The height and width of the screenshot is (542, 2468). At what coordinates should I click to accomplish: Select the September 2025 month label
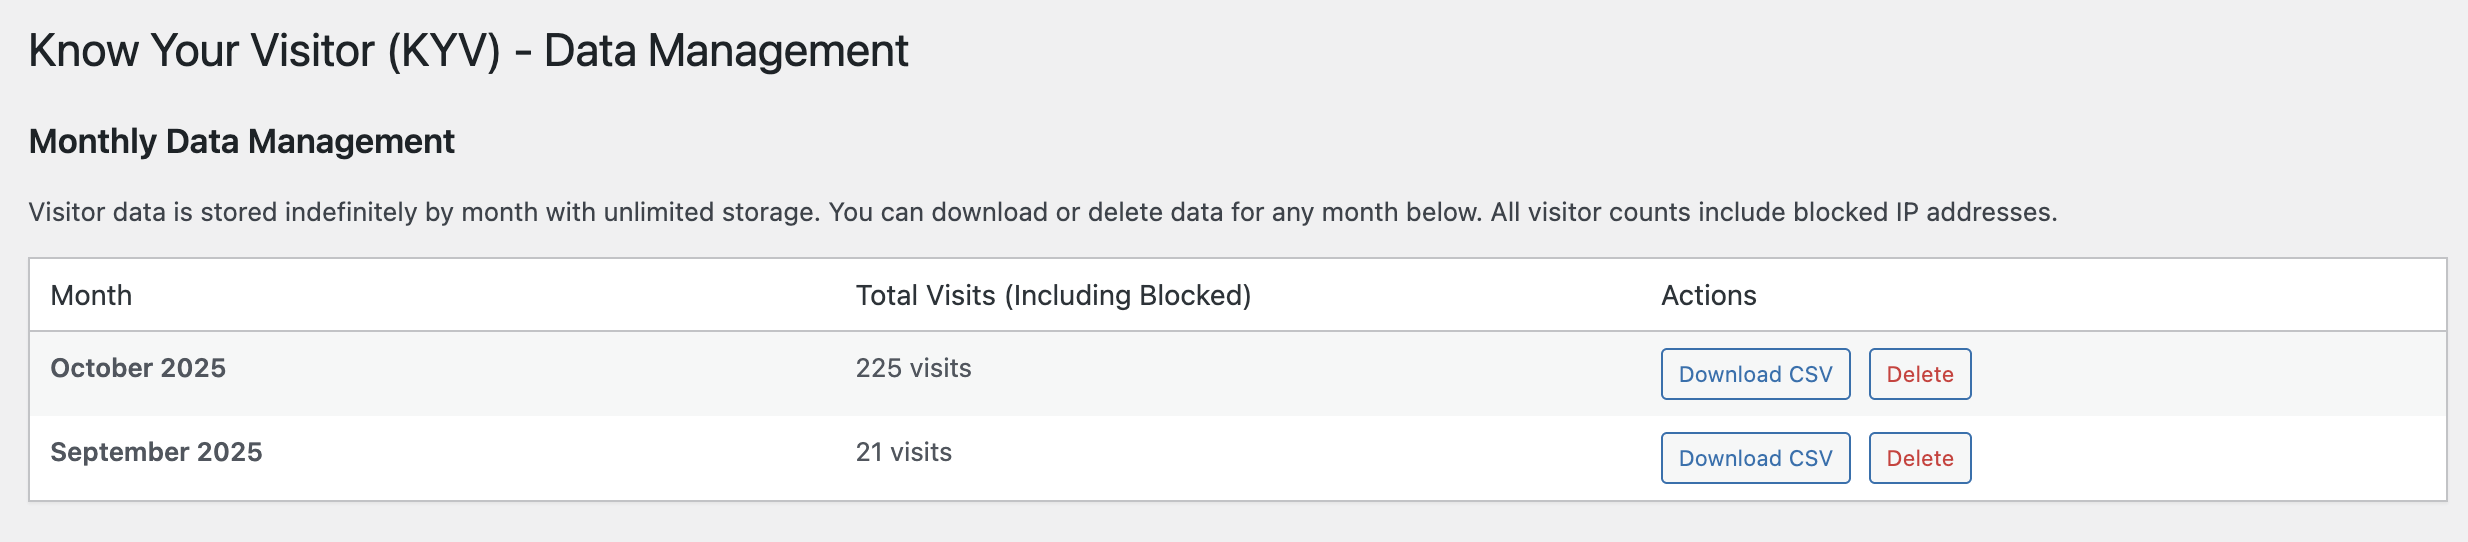coord(156,452)
